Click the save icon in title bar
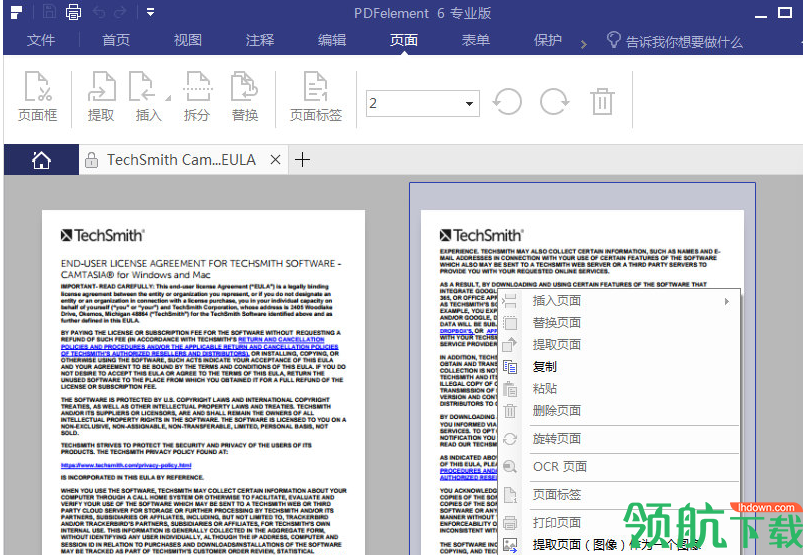 [x=49, y=12]
